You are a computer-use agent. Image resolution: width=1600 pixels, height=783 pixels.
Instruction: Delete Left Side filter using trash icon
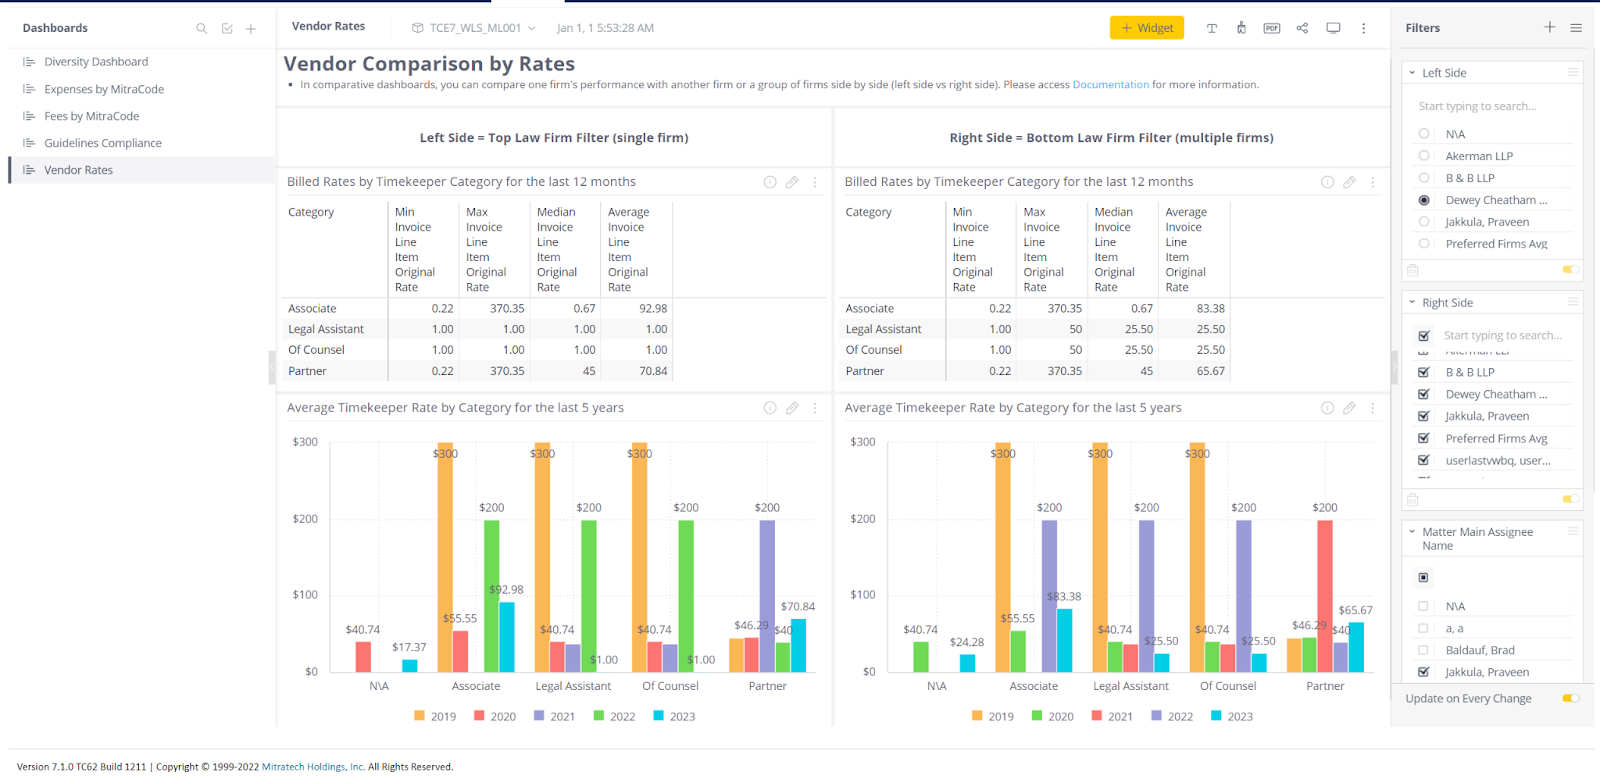pyautogui.click(x=1413, y=270)
